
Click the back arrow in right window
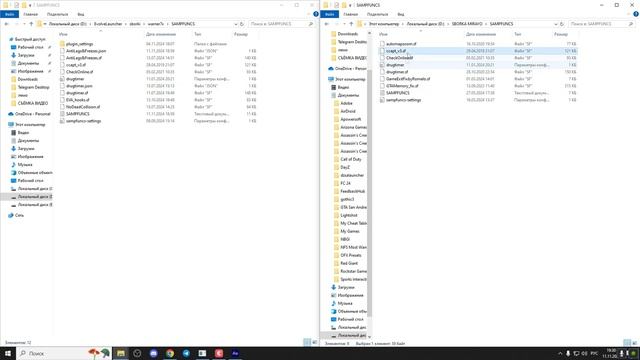click(x=327, y=24)
